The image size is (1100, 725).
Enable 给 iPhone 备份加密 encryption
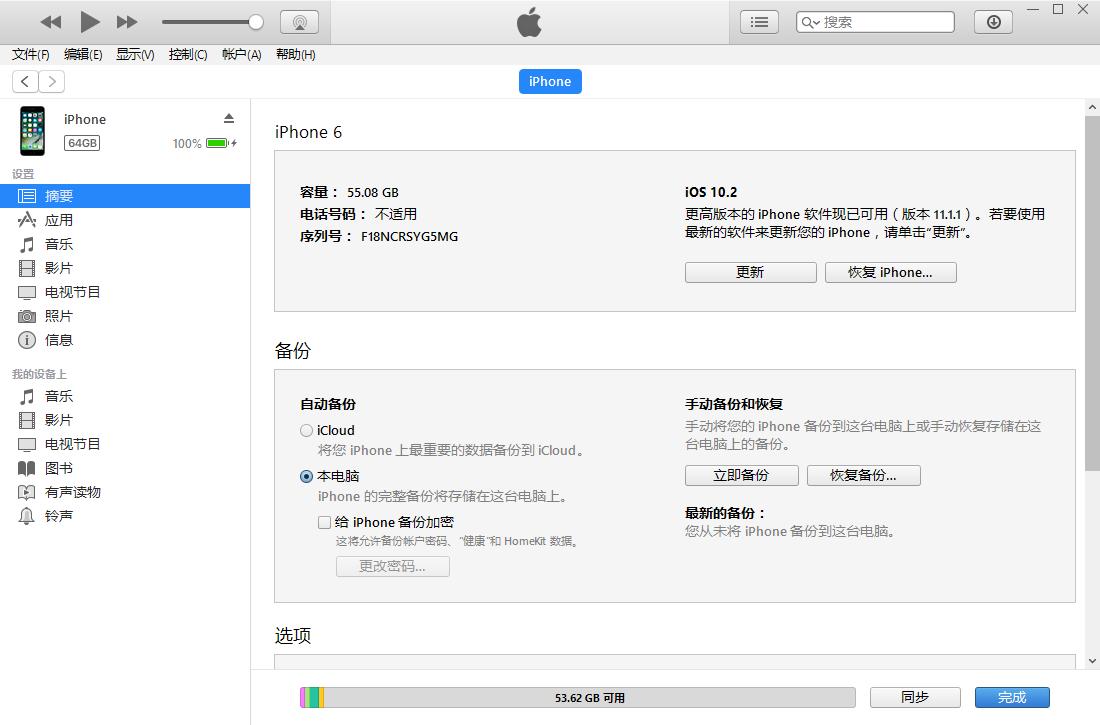point(324,522)
